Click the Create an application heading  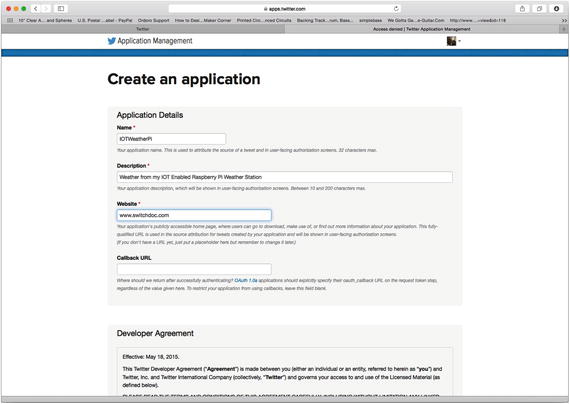pyautogui.click(x=184, y=79)
